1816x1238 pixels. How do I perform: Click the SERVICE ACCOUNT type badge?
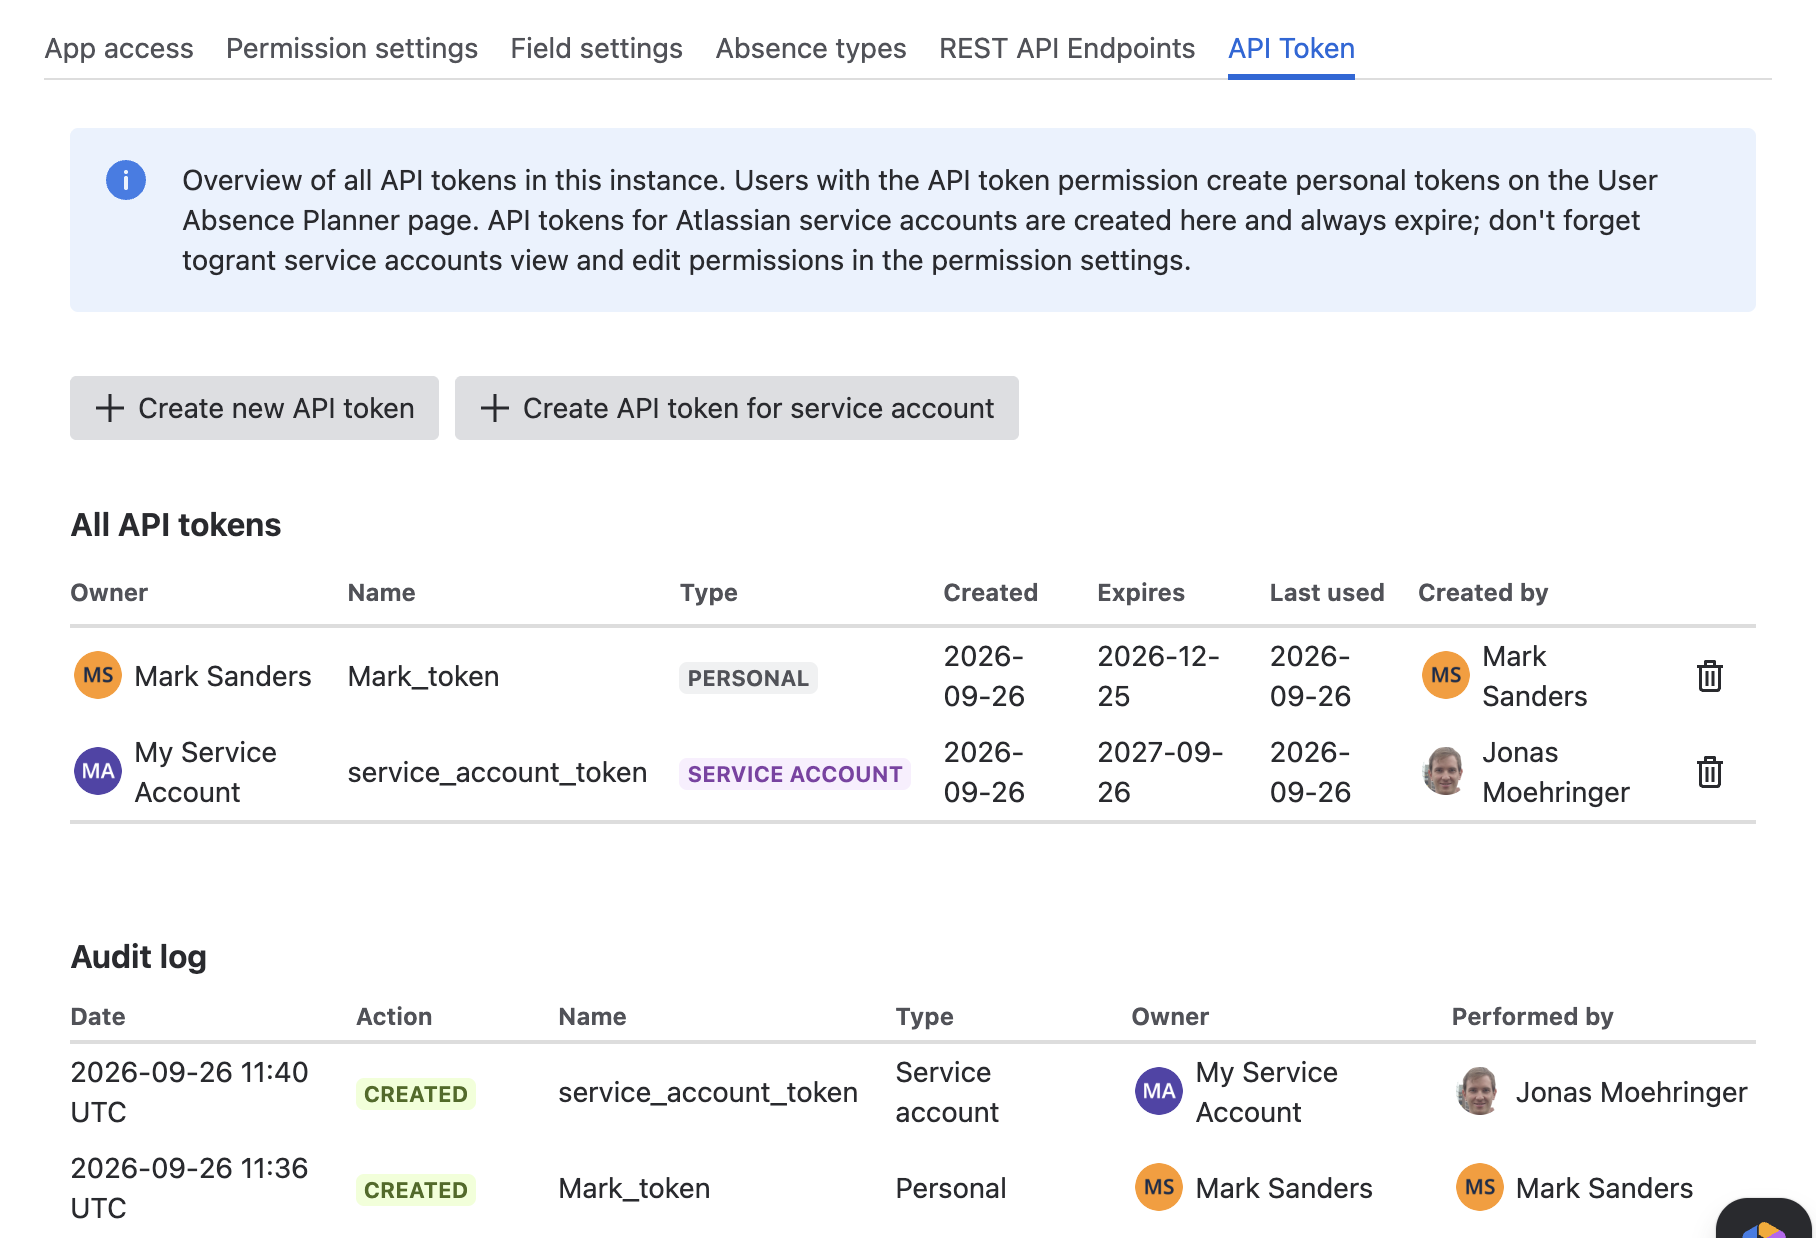pos(795,774)
